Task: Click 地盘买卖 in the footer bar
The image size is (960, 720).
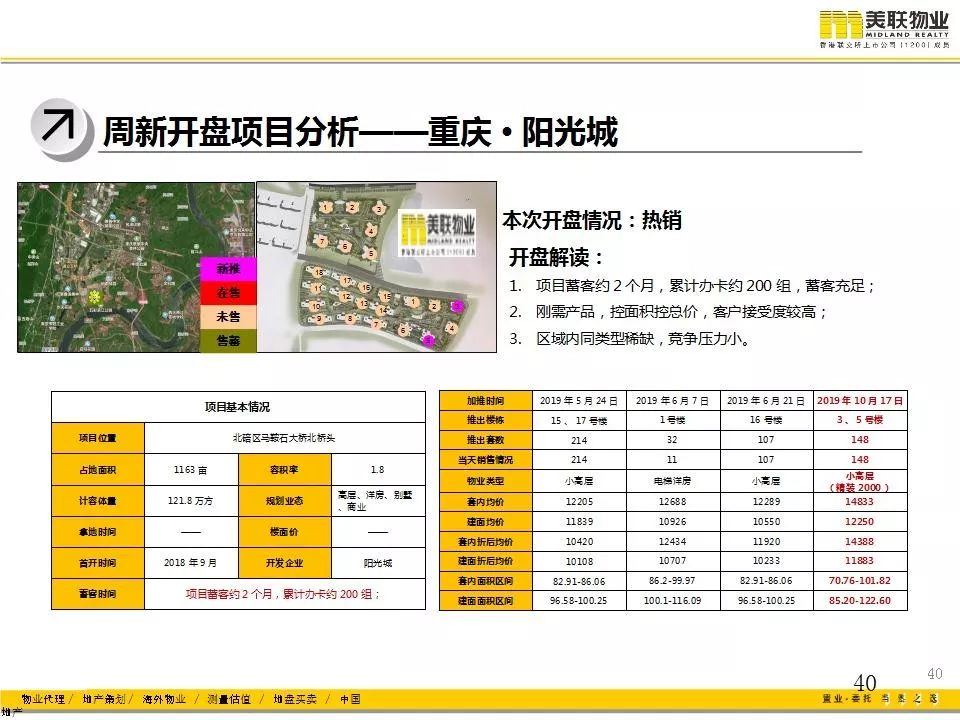Action: [x=295, y=699]
